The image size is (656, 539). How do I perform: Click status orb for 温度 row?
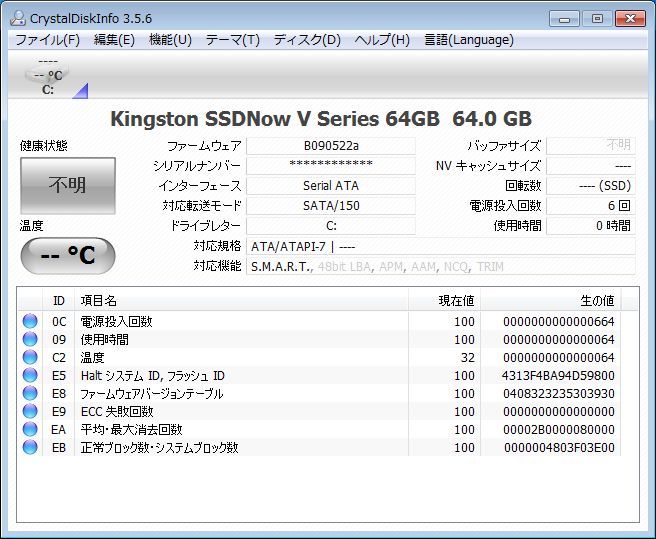pos(30,357)
